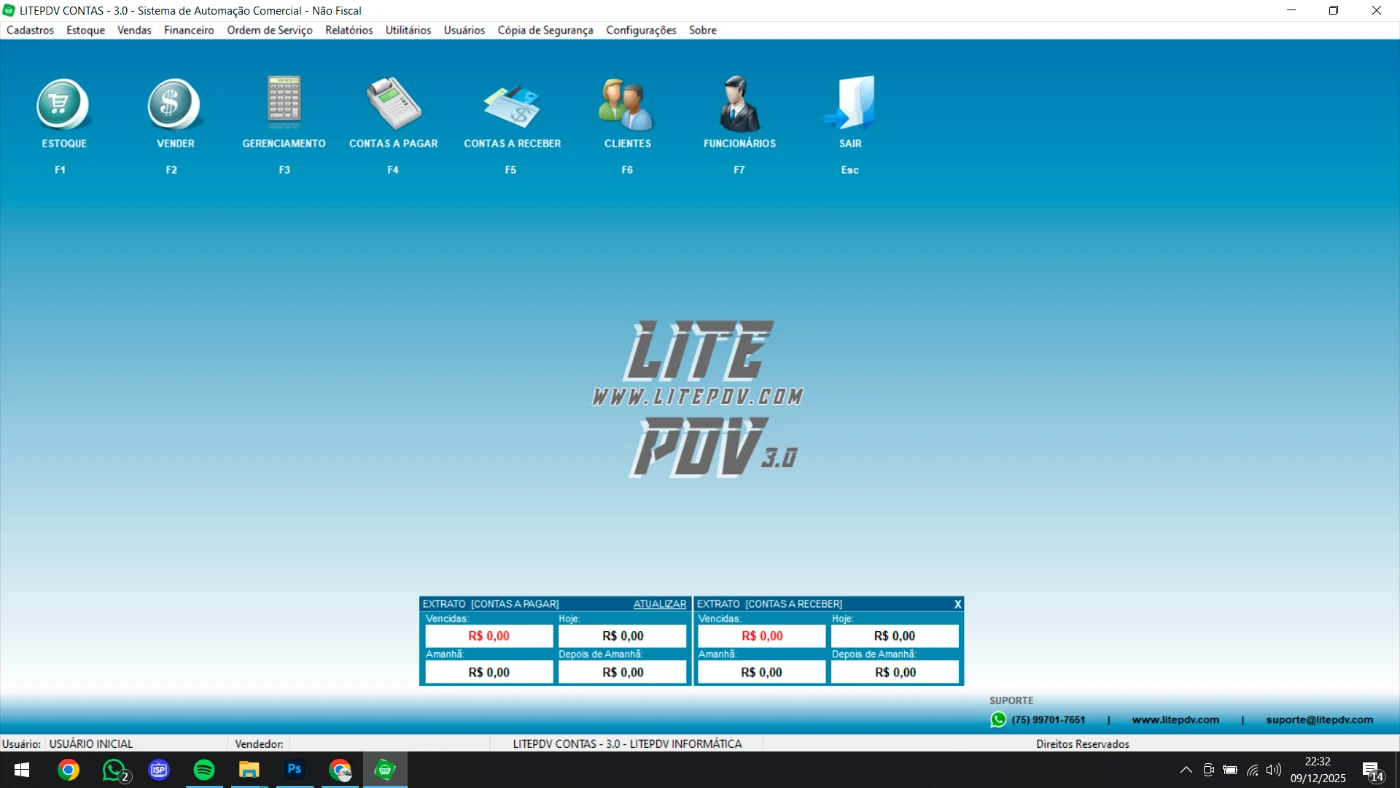Screen dimensions: 1400x788
Task: Open Contas a Pagar card machine icon
Action: point(393,104)
